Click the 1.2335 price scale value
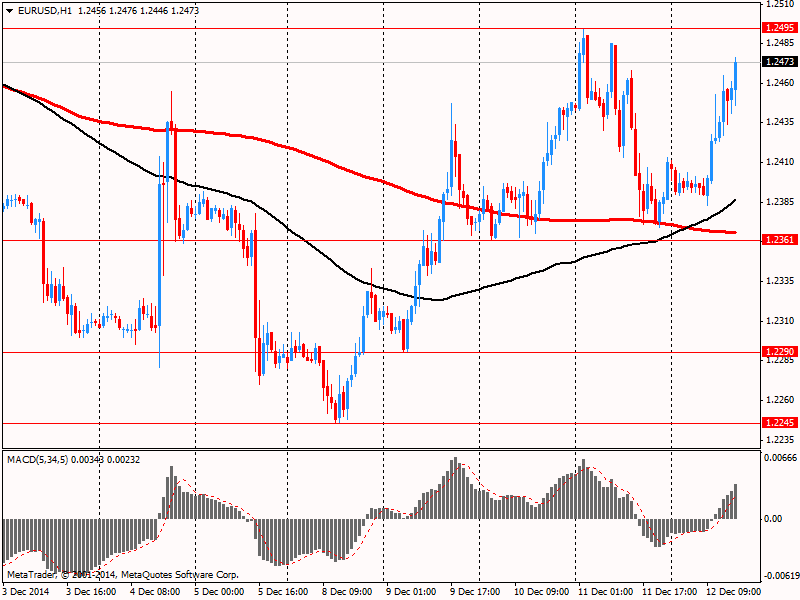Image resolution: width=800 pixels, height=600 pixels. click(x=780, y=281)
